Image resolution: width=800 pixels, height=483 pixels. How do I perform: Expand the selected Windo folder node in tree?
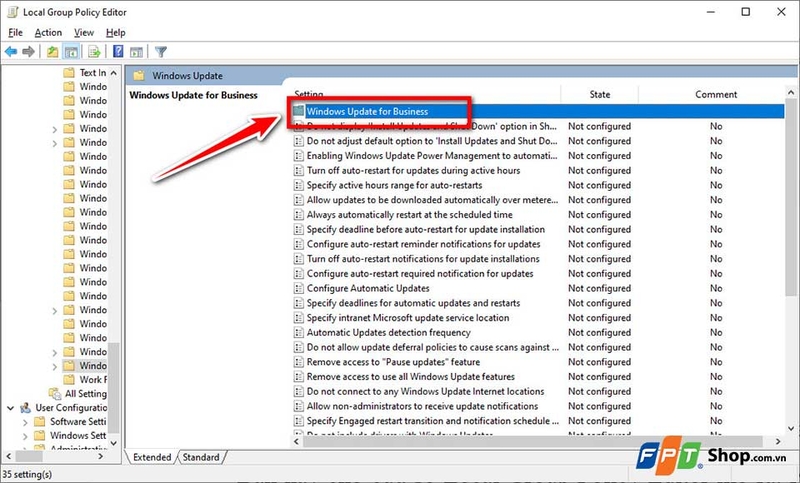point(55,366)
